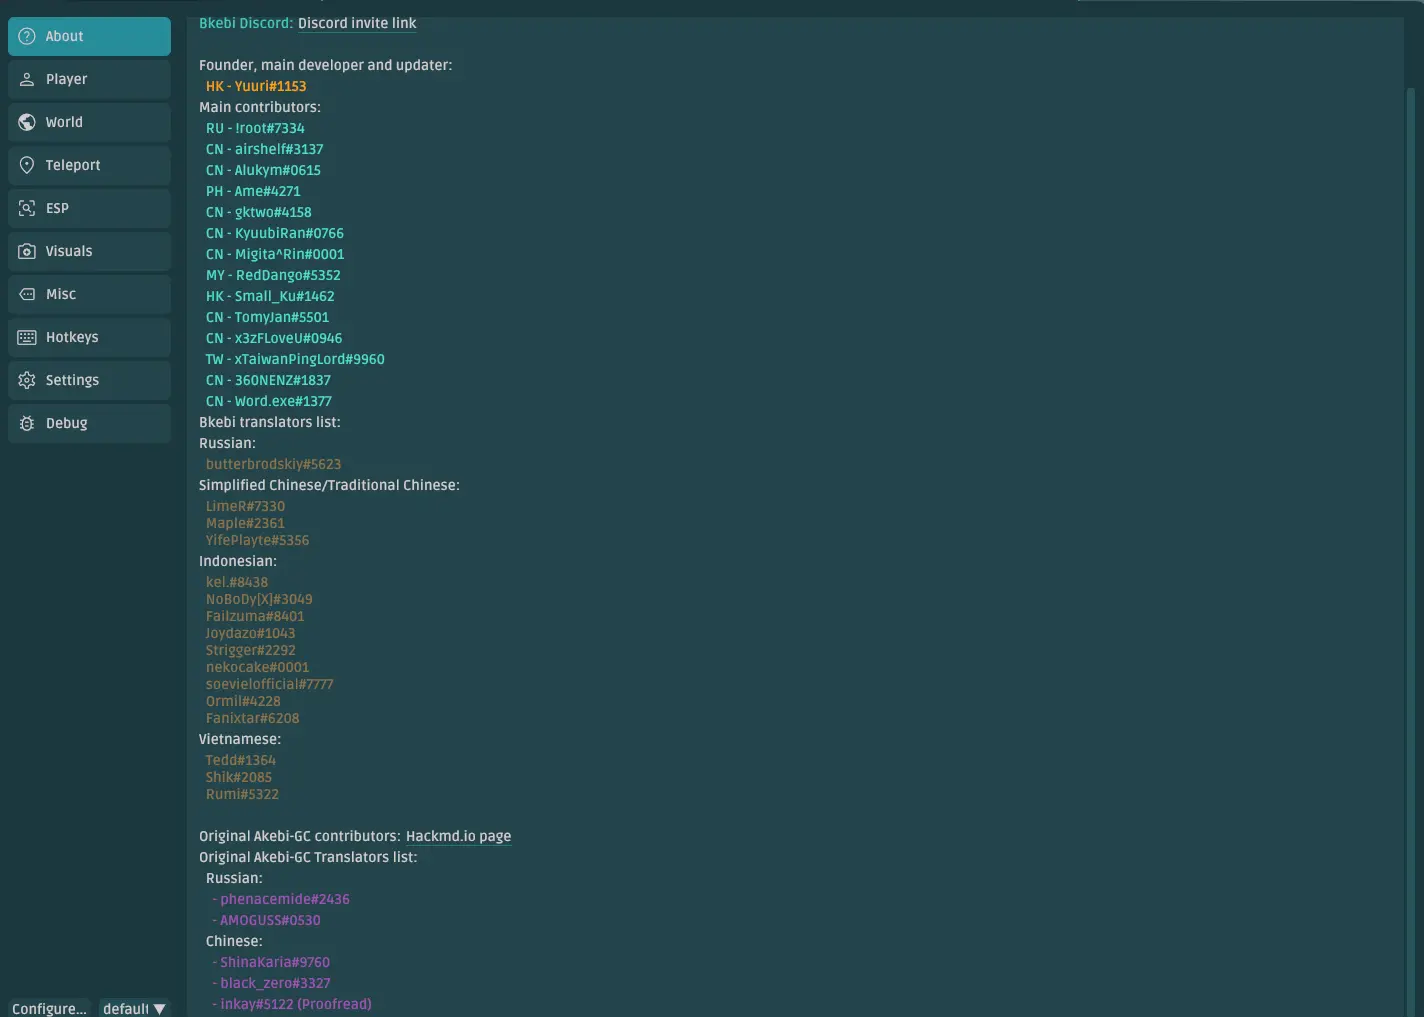Go to the World tab

point(89,122)
